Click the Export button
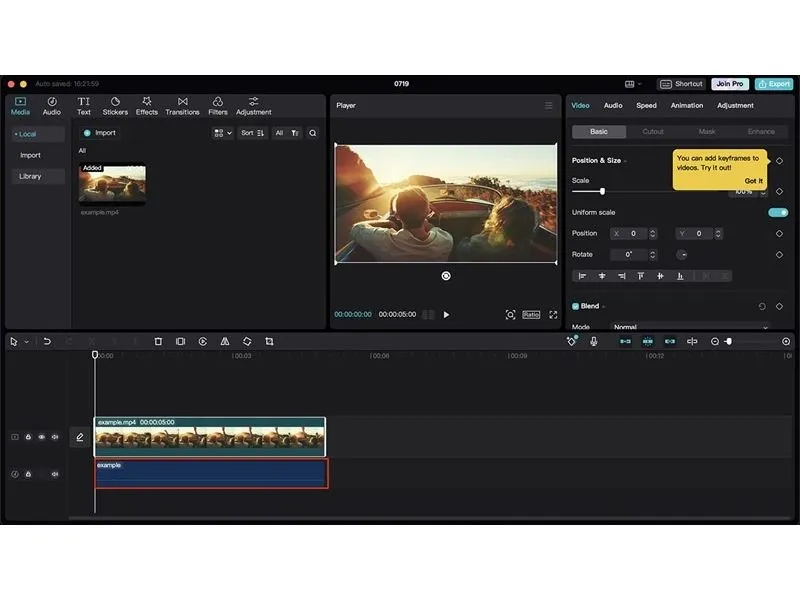 pyautogui.click(x=774, y=84)
